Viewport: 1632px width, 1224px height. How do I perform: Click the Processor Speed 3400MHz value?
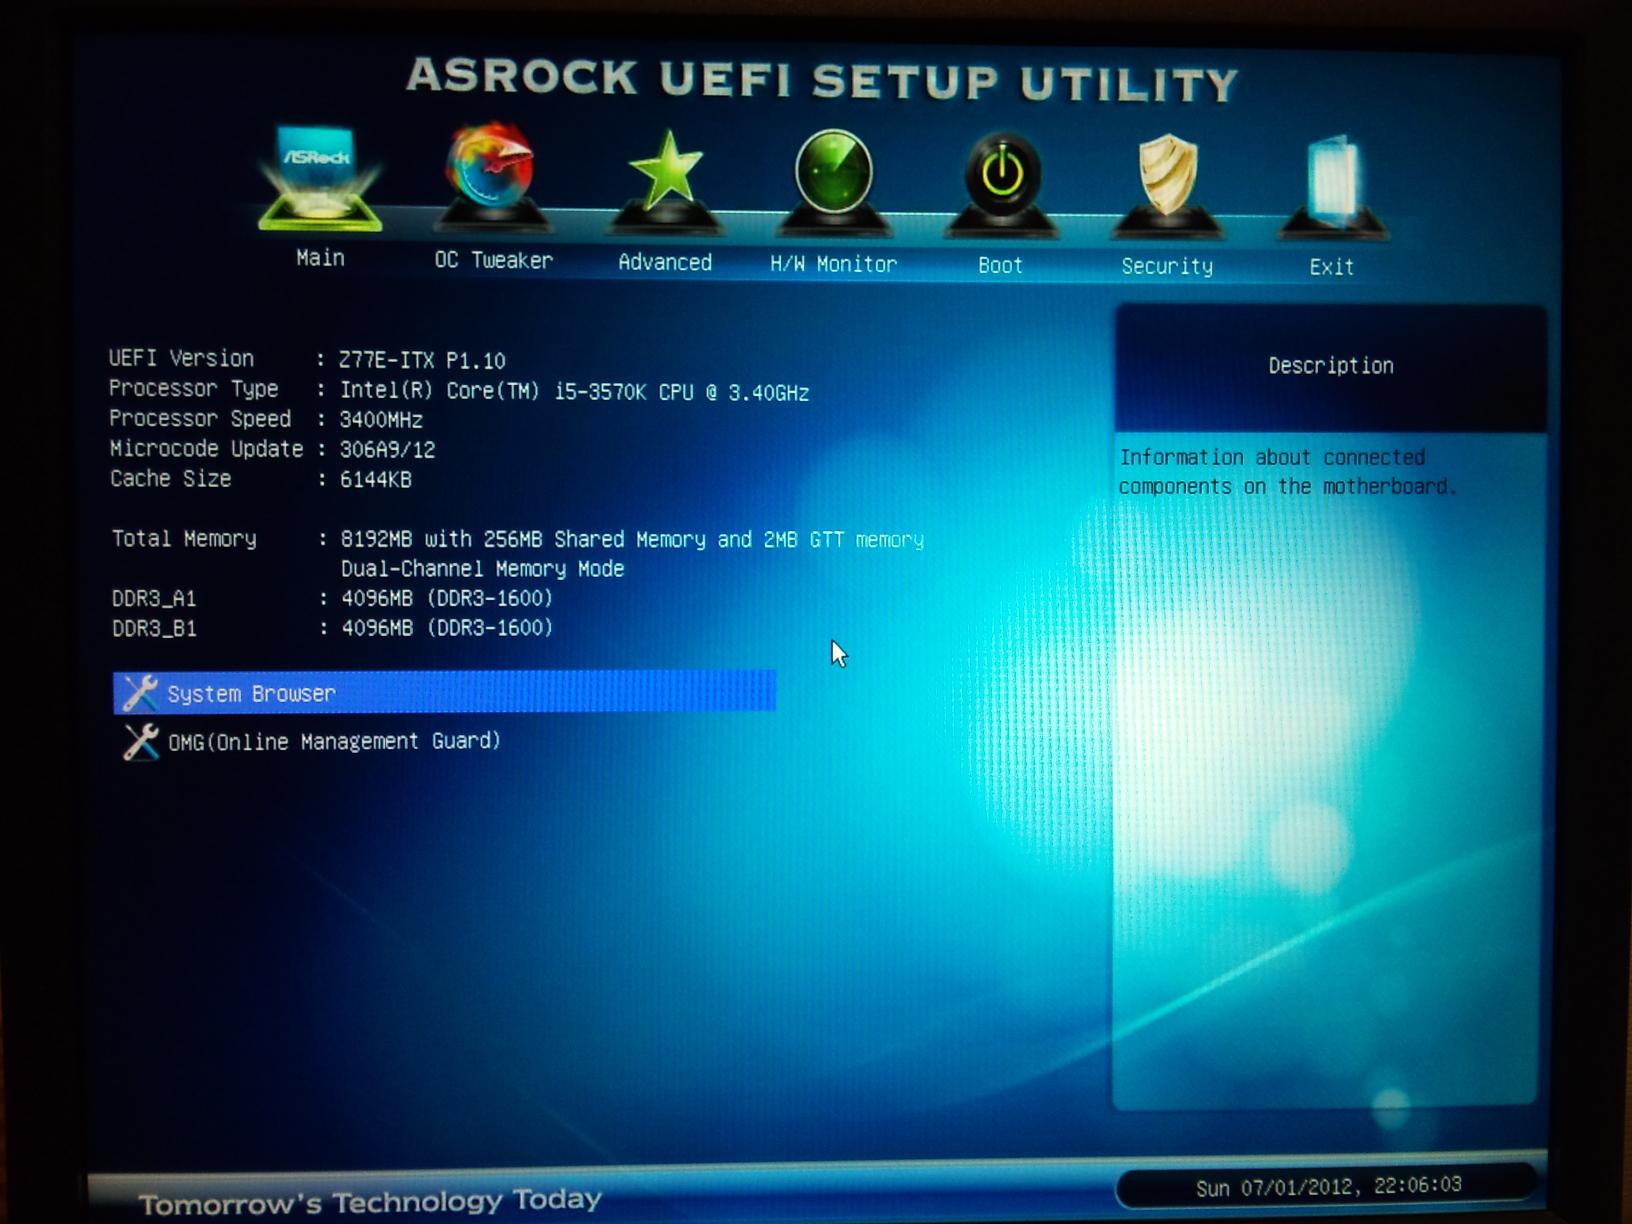tap(381, 420)
